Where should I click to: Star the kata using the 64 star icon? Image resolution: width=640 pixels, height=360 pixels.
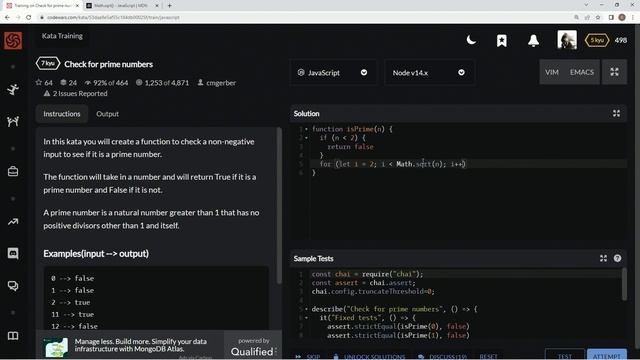tap(39, 82)
